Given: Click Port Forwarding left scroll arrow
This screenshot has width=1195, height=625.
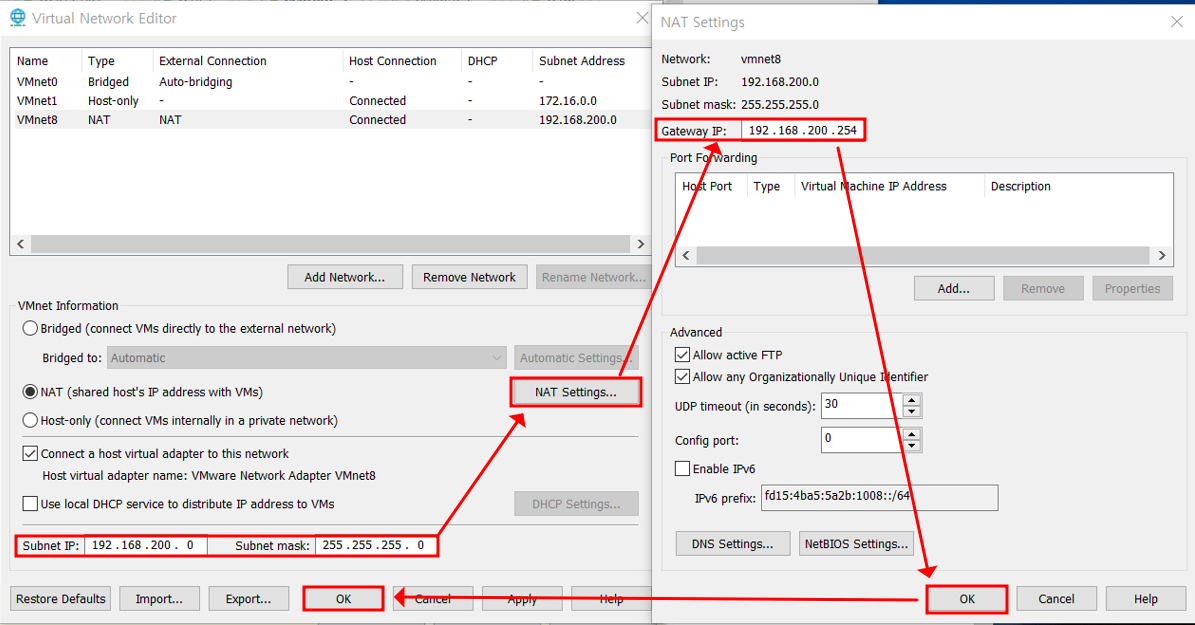Looking at the screenshot, I should (x=686, y=255).
